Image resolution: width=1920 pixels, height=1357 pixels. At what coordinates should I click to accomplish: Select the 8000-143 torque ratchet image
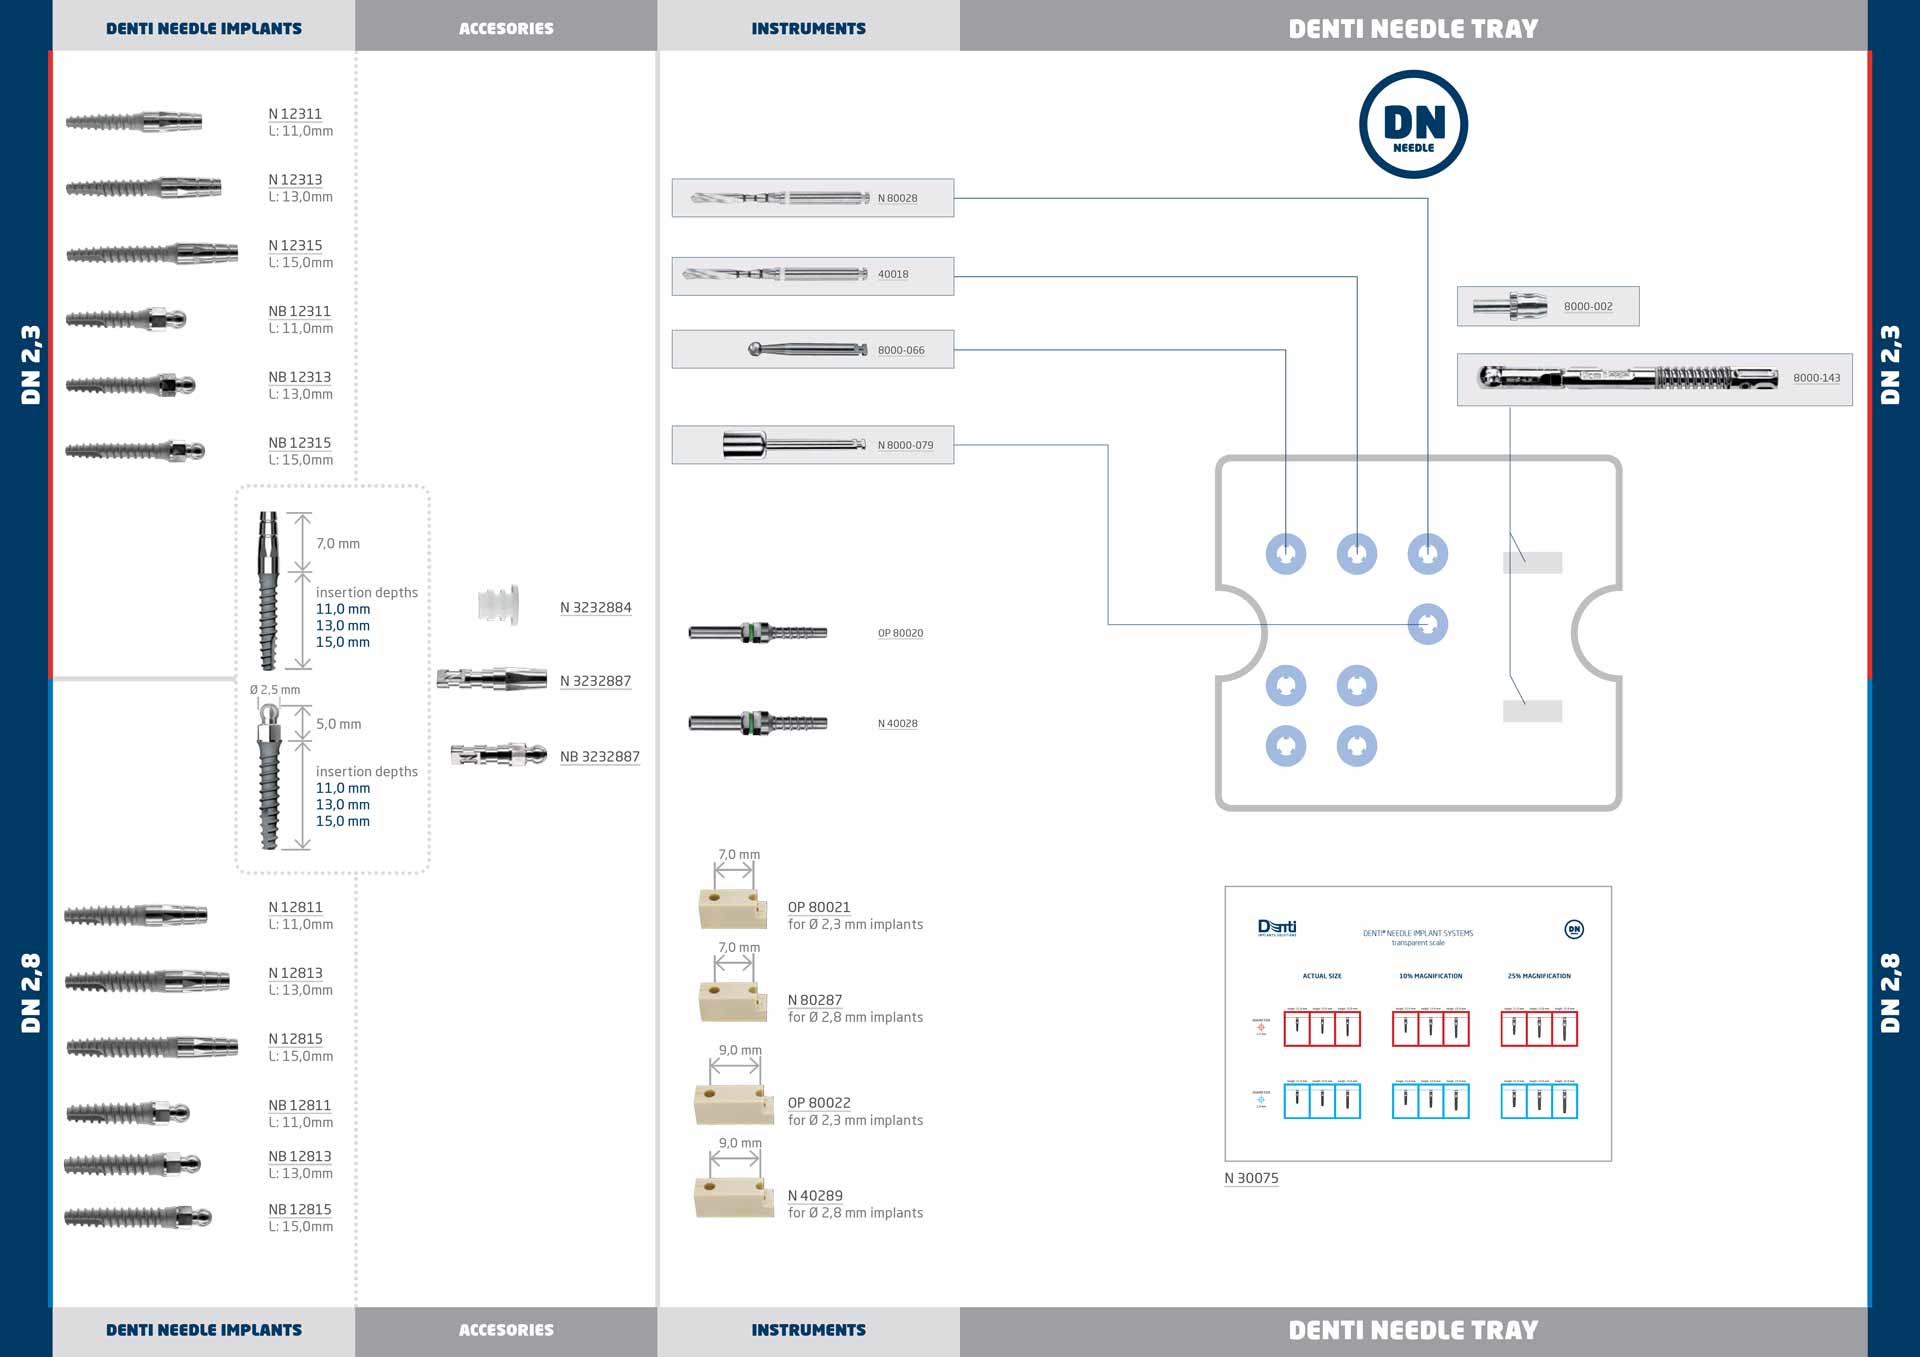[x=1627, y=378]
